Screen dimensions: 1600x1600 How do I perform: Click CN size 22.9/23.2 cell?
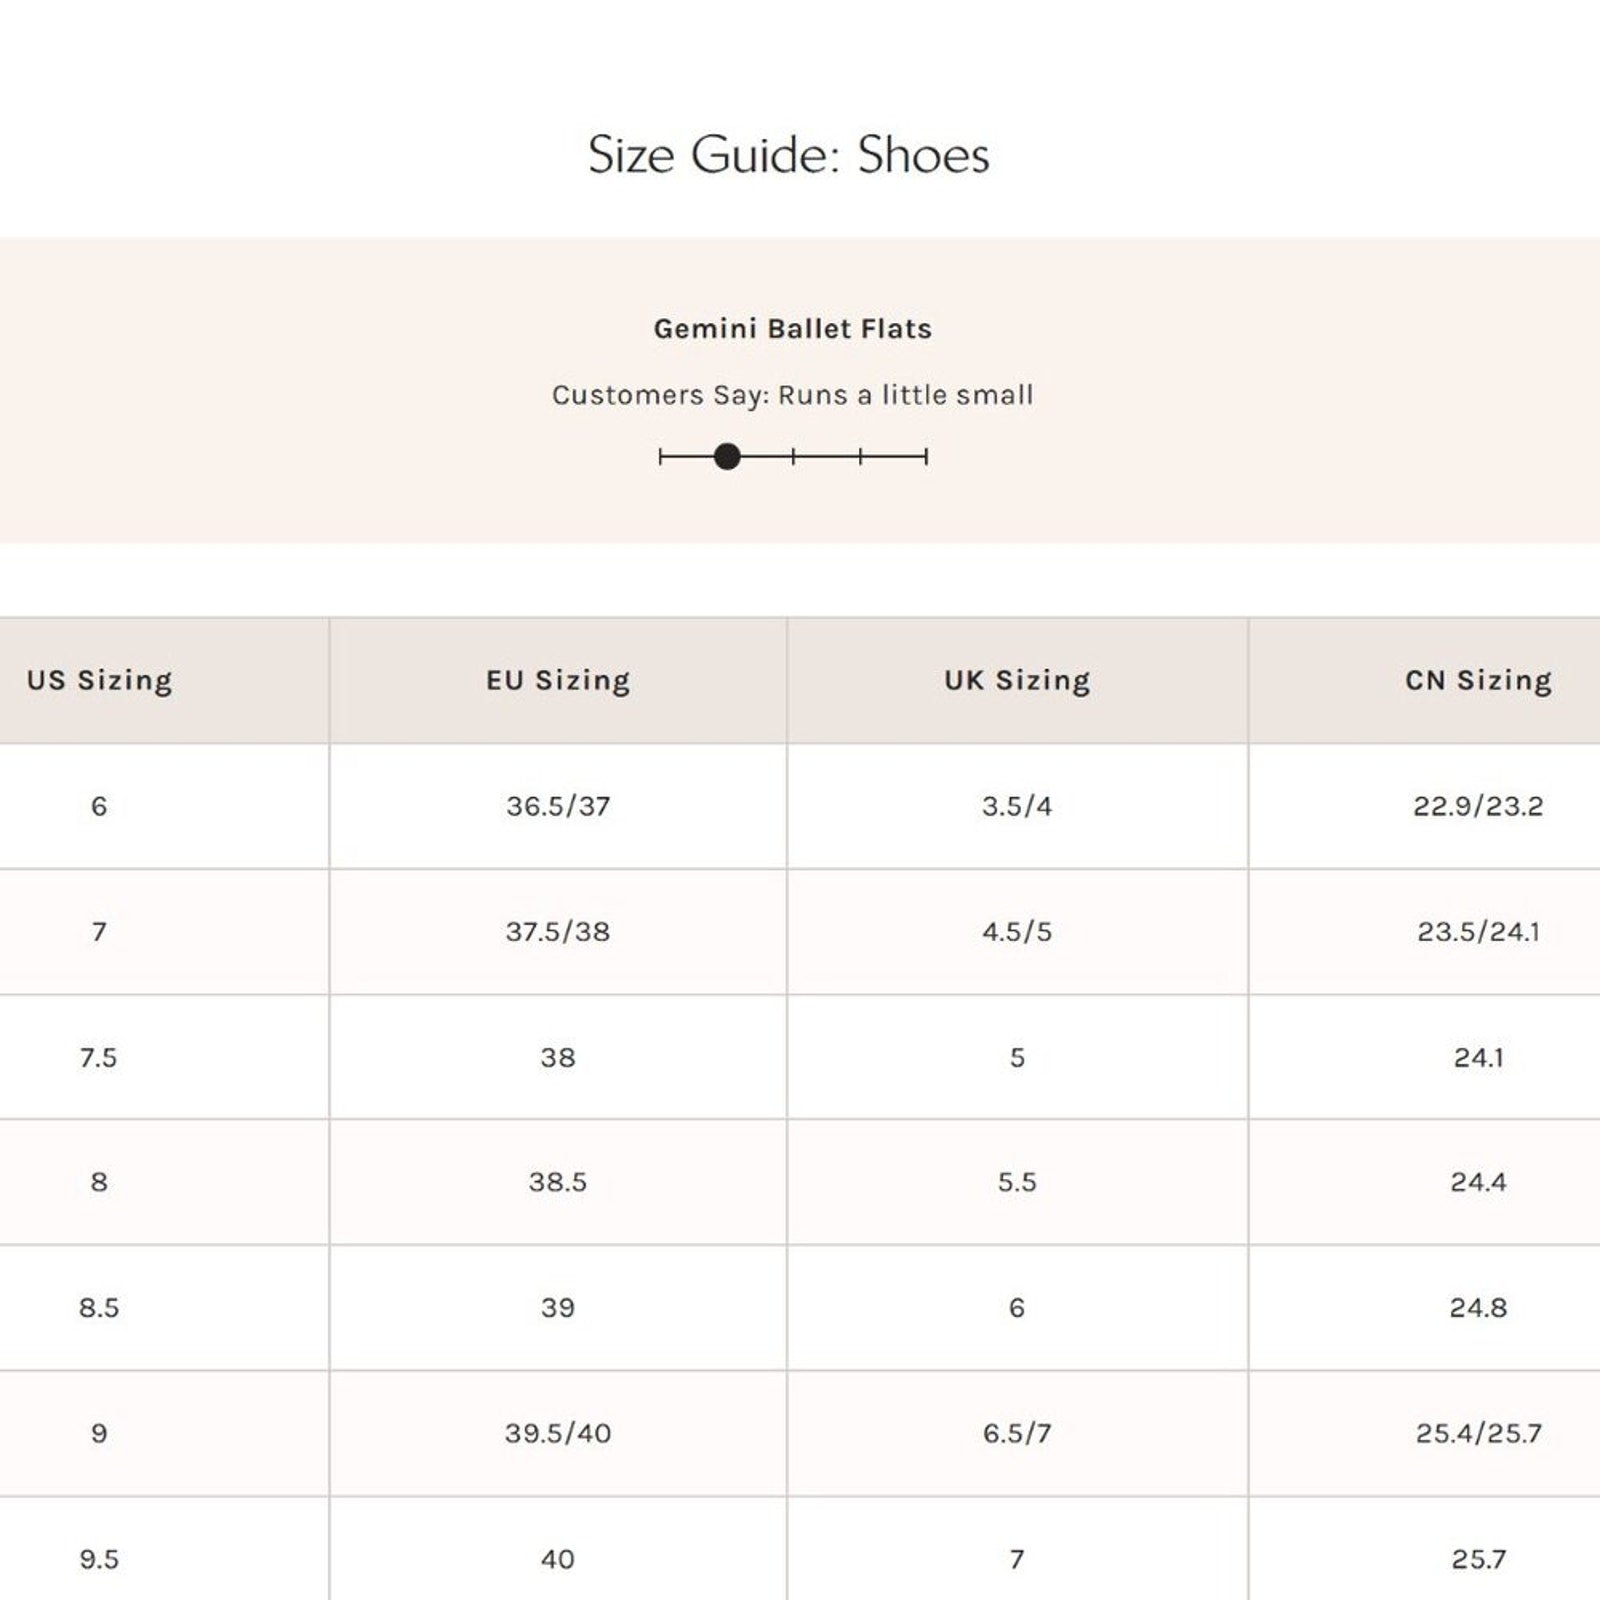pyautogui.click(x=1478, y=806)
